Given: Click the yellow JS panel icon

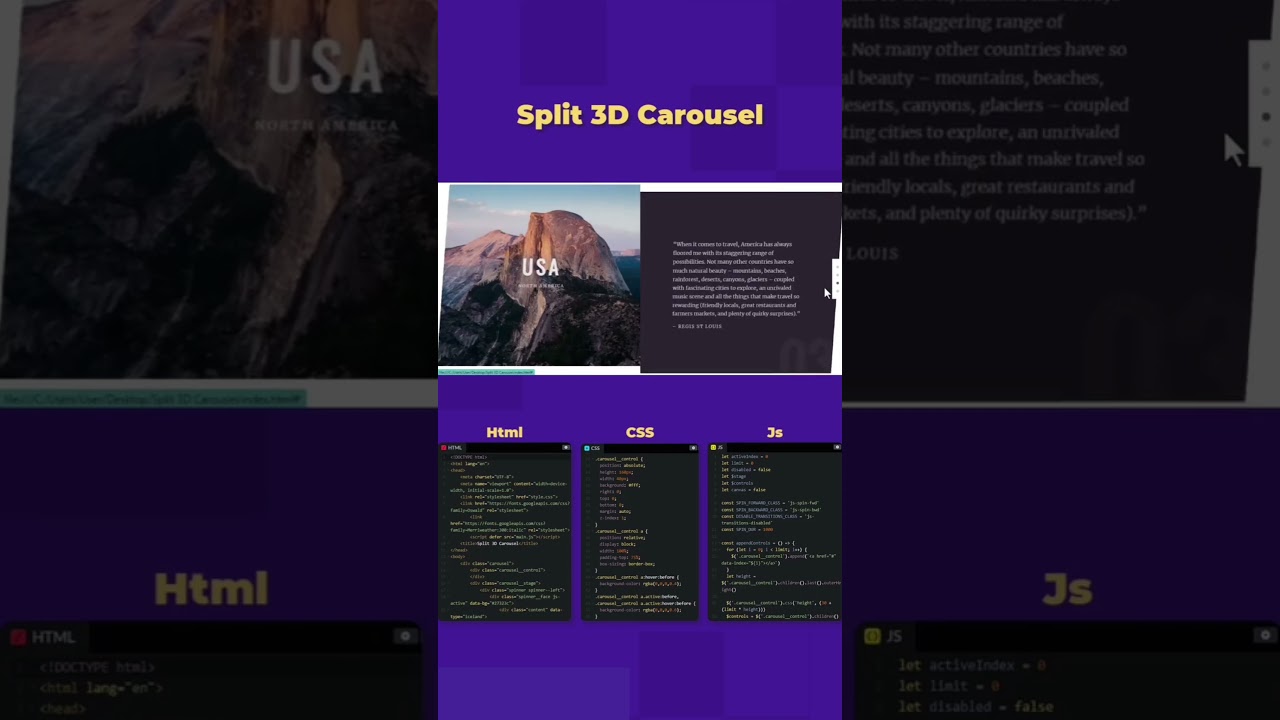Looking at the screenshot, I should [x=713, y=447].
